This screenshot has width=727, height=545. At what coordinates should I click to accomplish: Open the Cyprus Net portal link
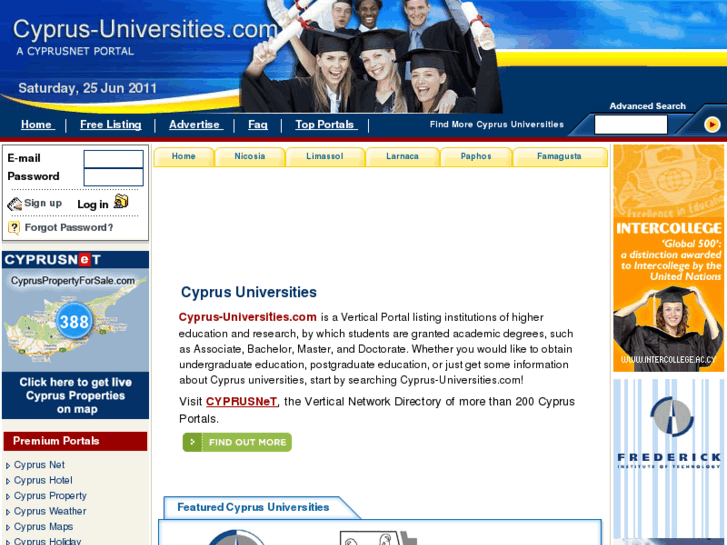coord(39,465)
